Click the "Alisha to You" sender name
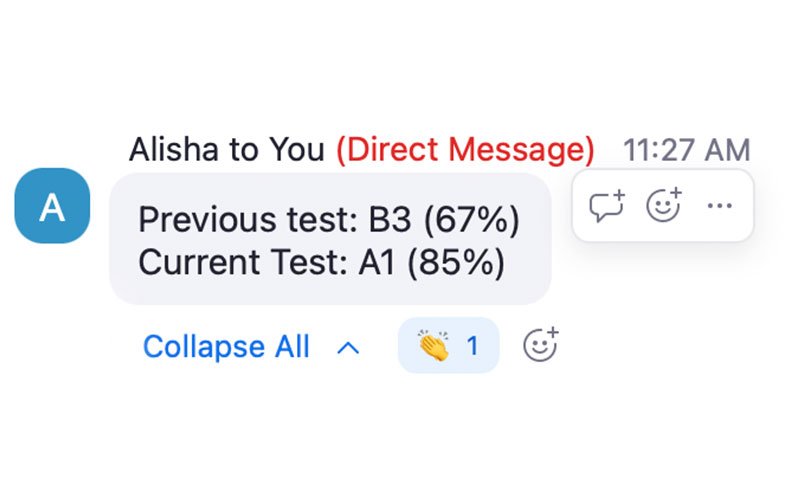The width and height of the screenshot is (800, 500). [227, 150]
